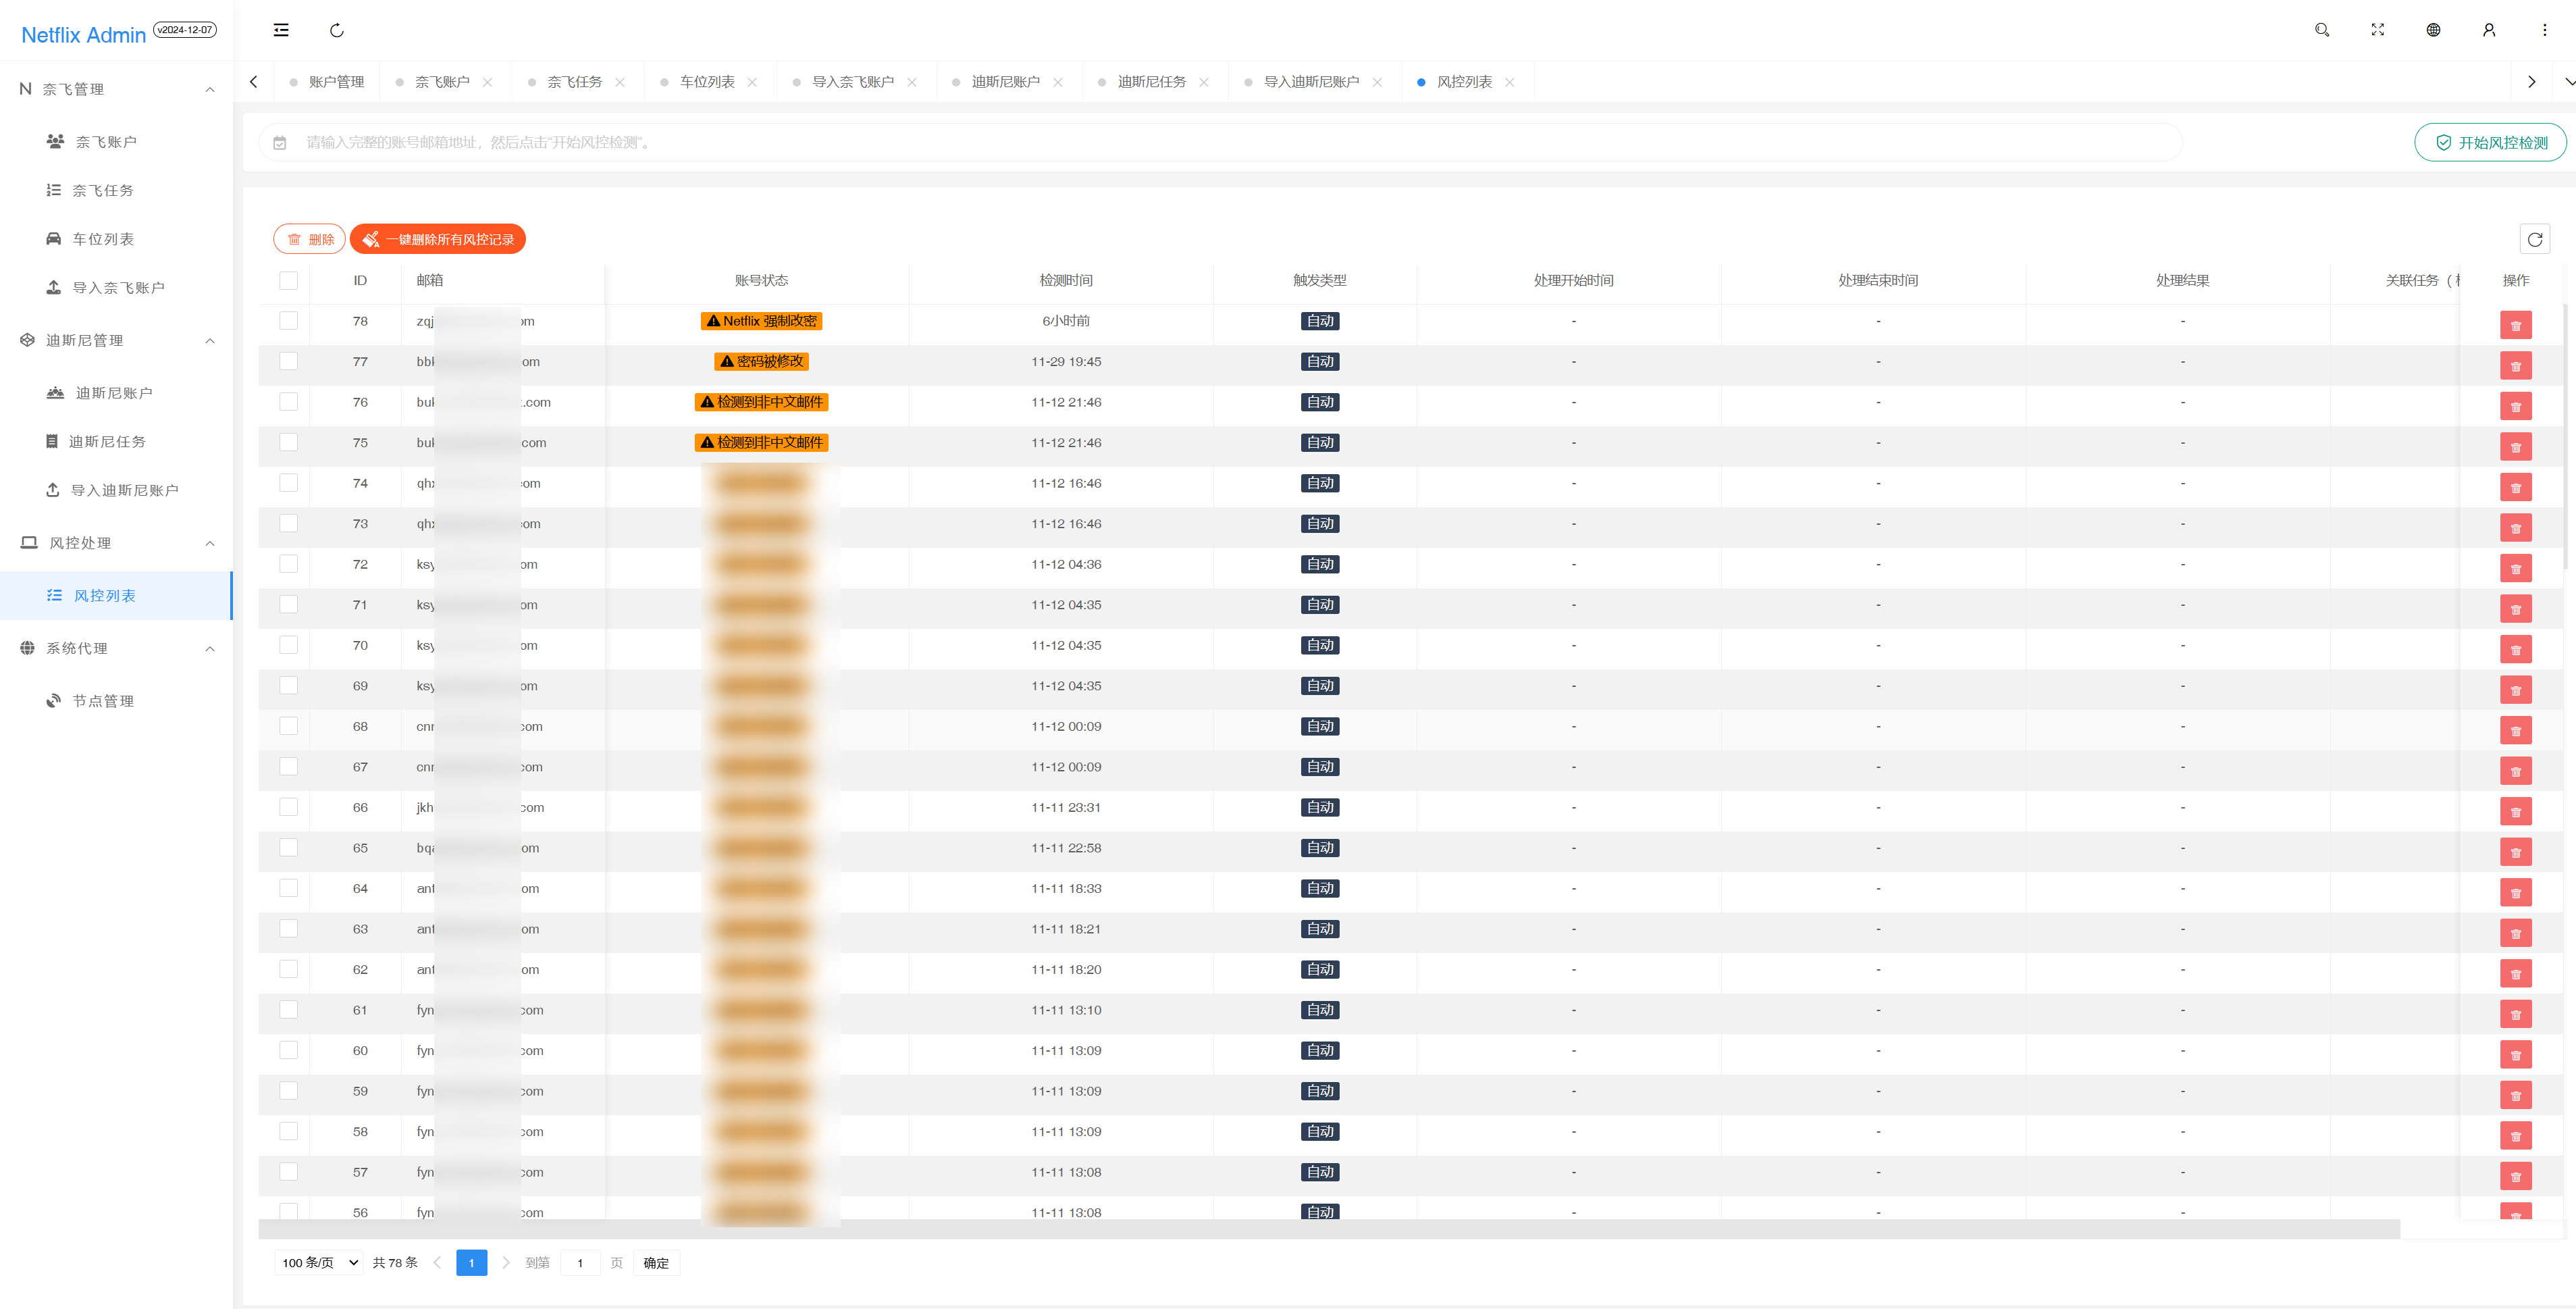Image resolution: width=2576 pixels, height=1309 pixels.
Task: Open the search magnifier icon
Action: click(2322, 30)
